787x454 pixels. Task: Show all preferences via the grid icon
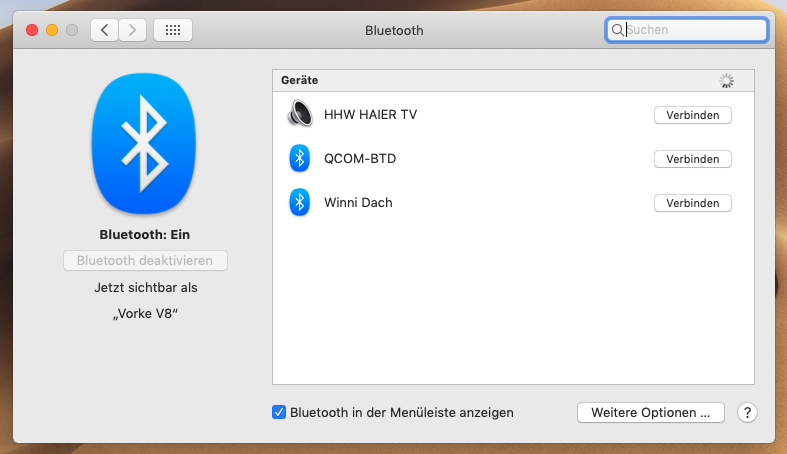173,30
